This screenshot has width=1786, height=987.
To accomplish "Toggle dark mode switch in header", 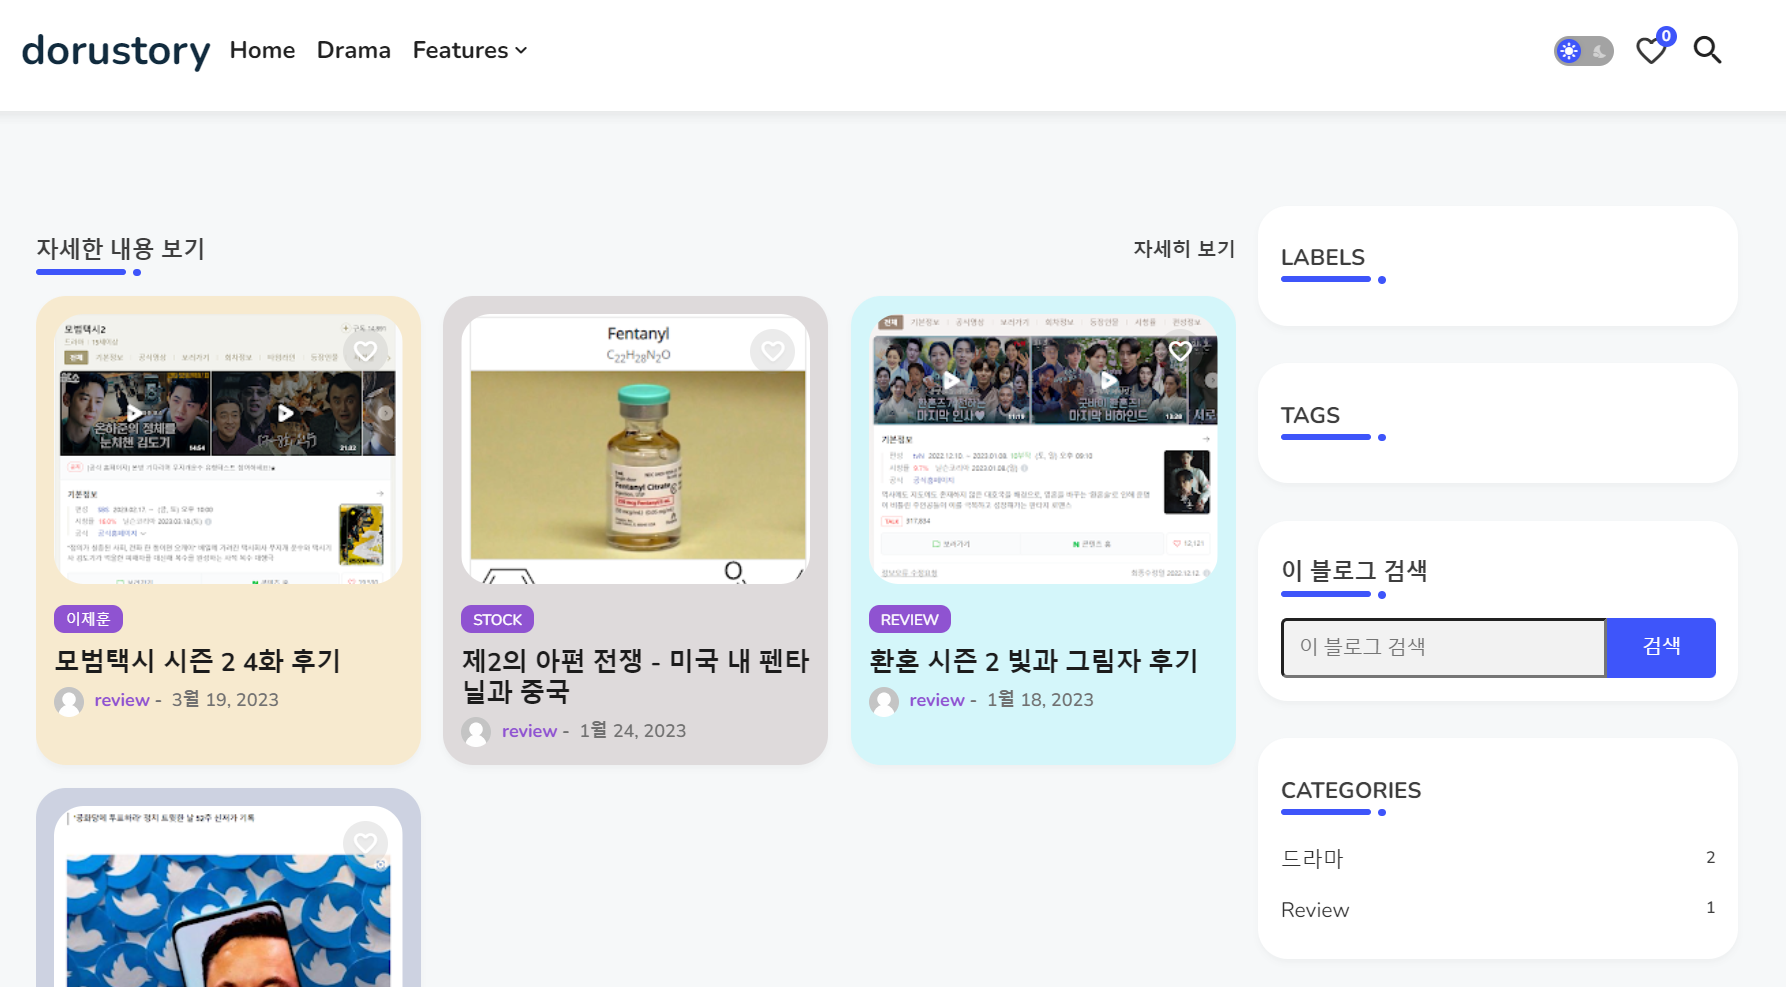I will [1584, 51].
